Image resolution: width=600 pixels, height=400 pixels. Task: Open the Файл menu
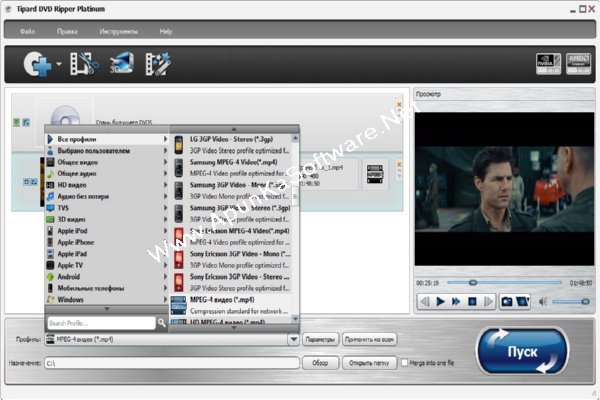tap(28, 31)
